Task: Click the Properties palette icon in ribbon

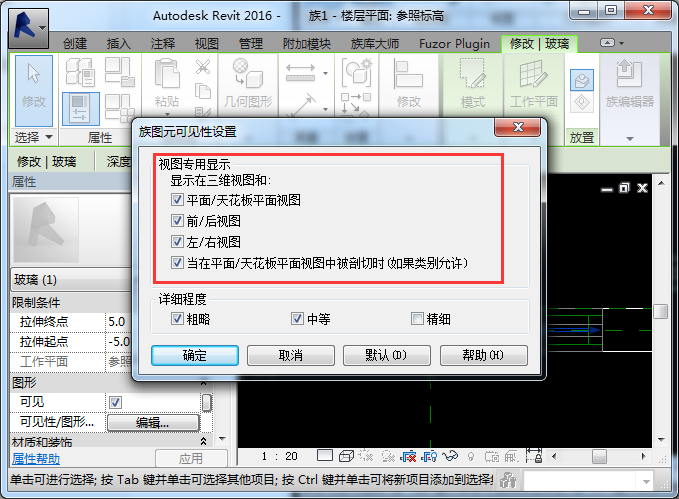Action: [80, 108]
